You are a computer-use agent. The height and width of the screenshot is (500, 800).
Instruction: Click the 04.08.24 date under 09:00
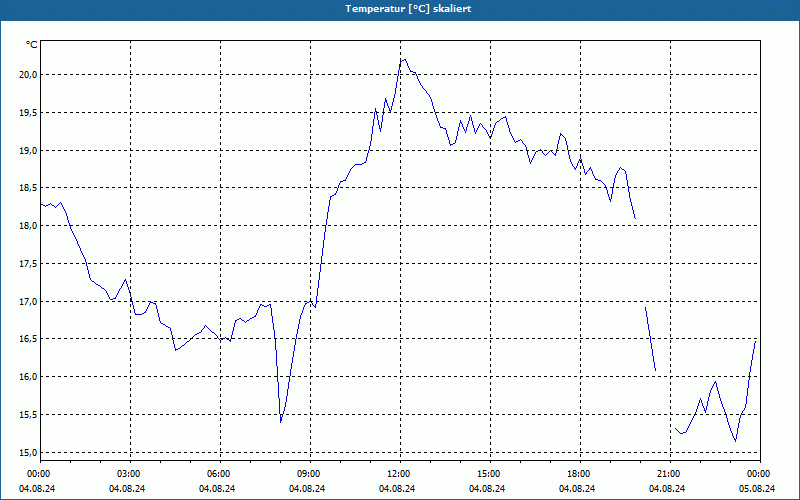click(x=307, y=489)
